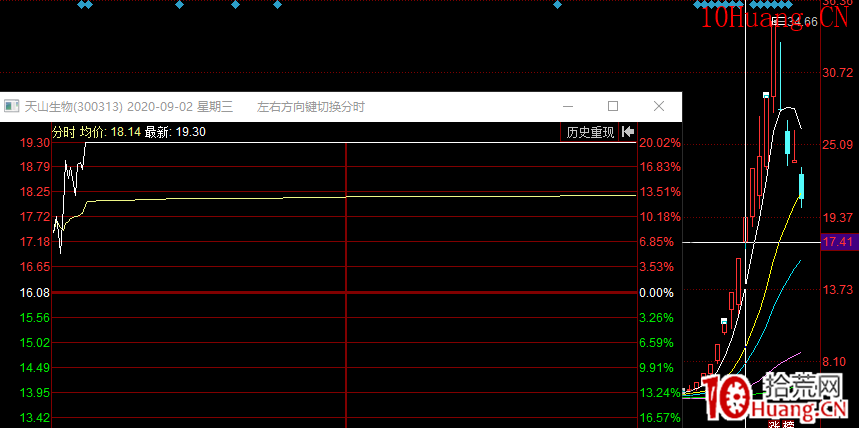The width and height of the screenshot is (859, 428).
Task: Click the 17.72 price axis label
Action: pos(35,217)
